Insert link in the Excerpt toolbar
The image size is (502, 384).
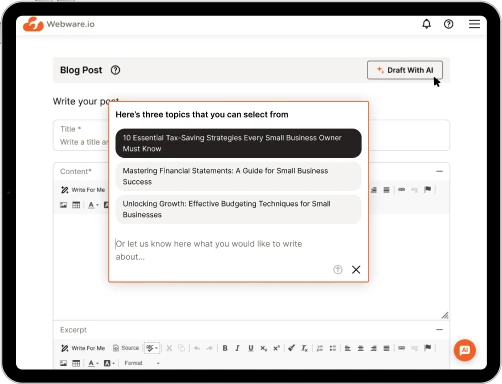coord(401,348)
